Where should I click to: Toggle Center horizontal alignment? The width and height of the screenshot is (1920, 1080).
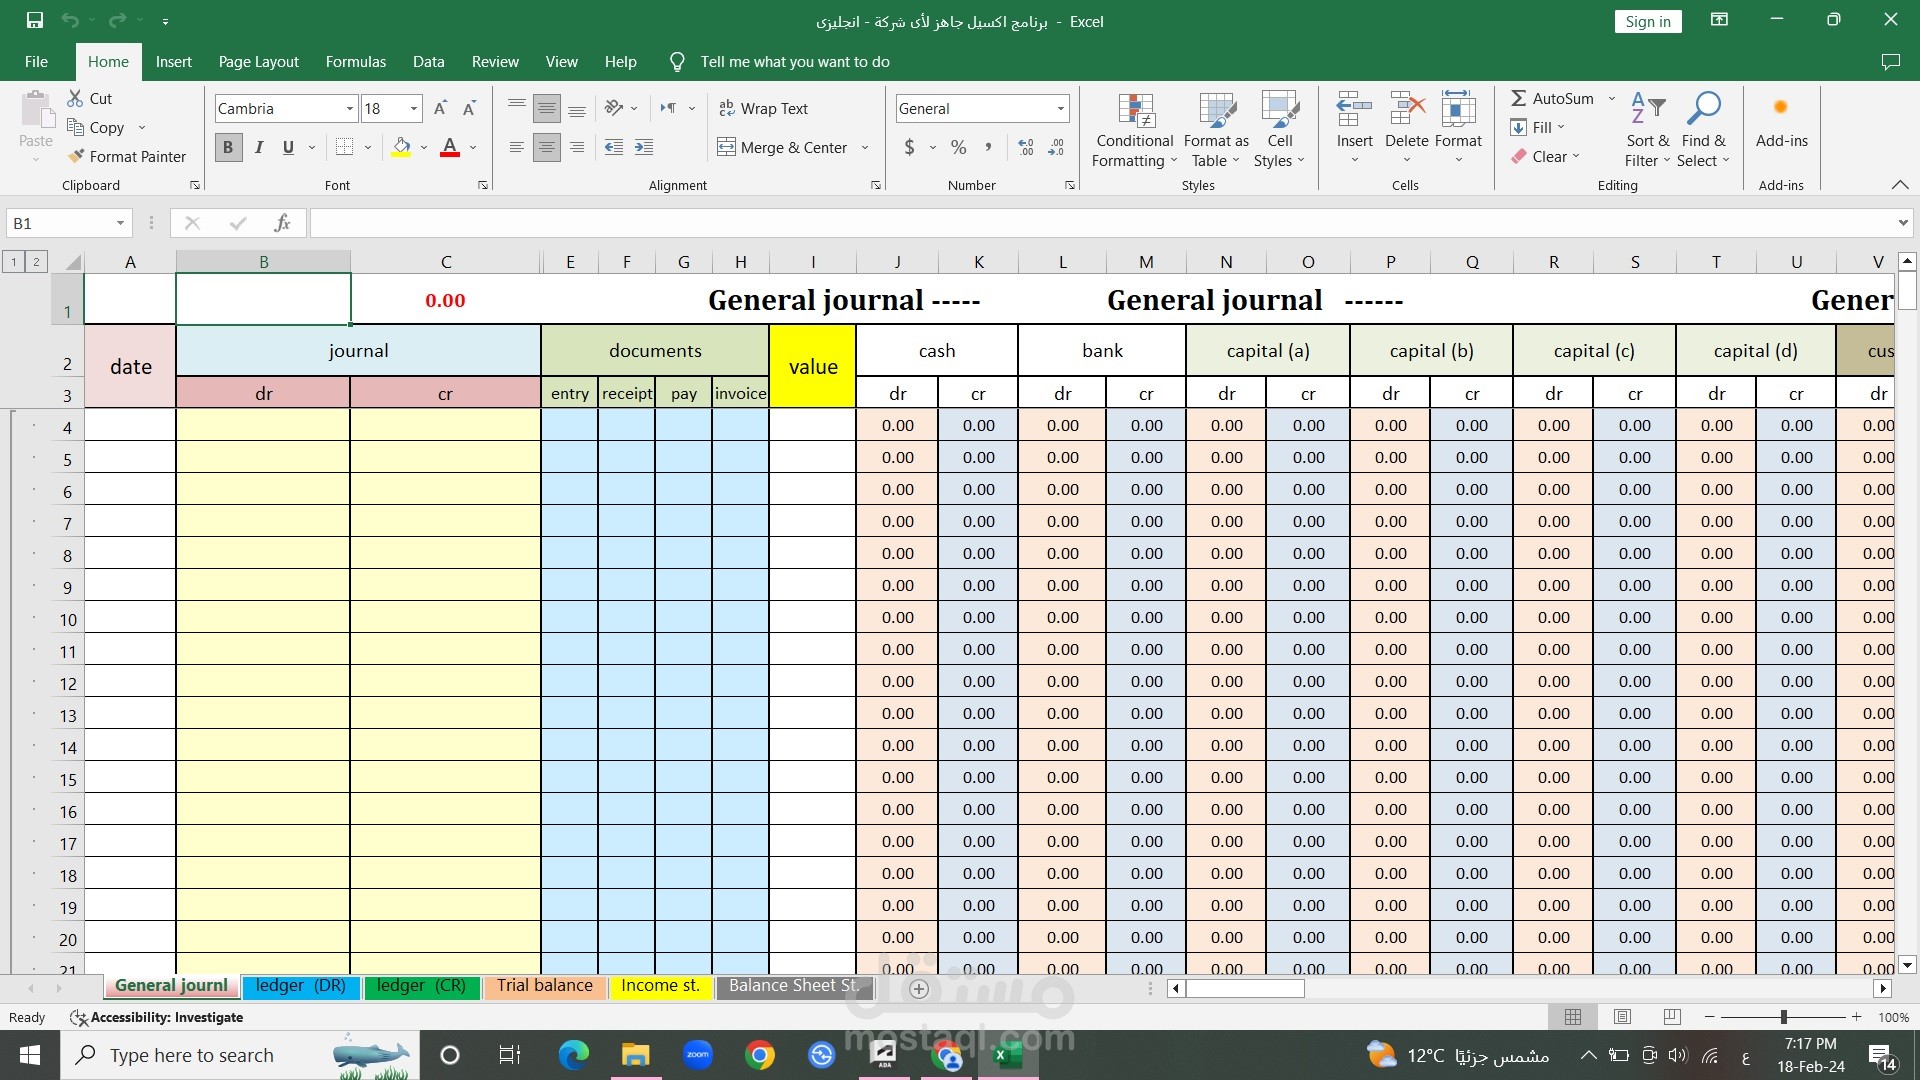click(x=546, y=147)
